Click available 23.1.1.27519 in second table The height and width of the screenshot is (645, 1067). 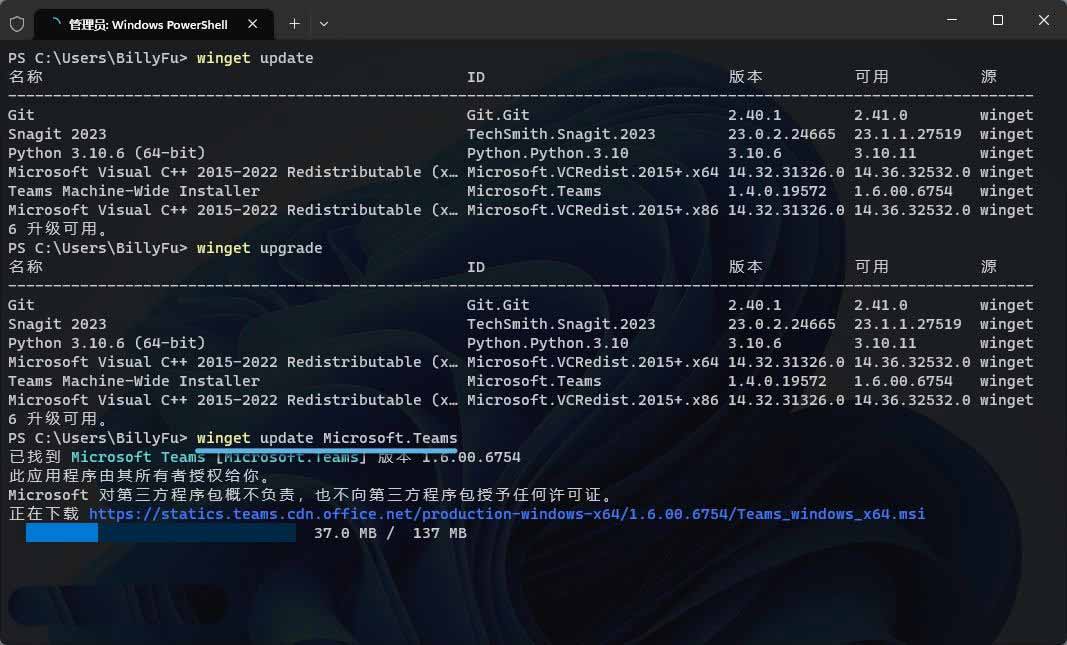click(908, 324)
